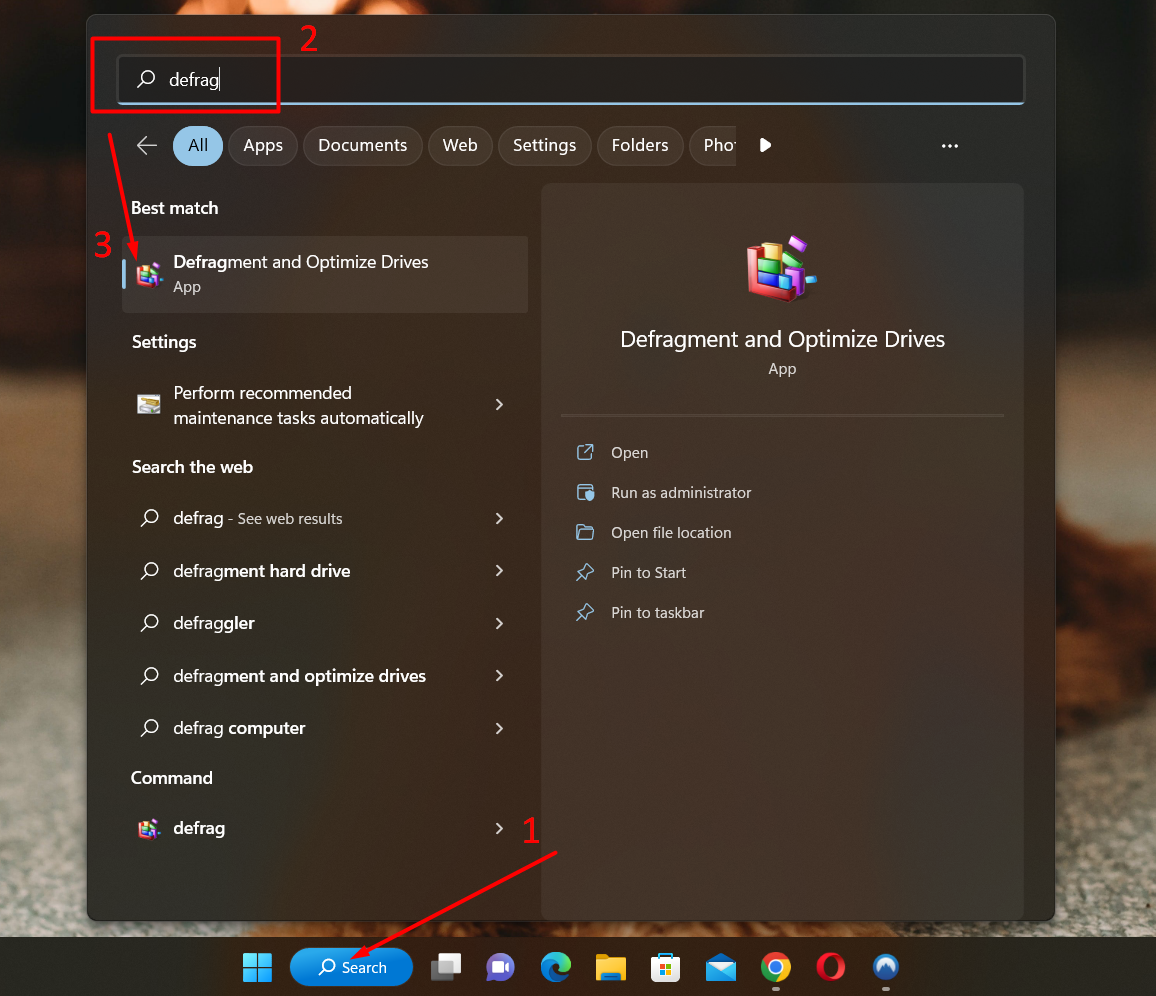The height and width of the screenshot is (996, 1156).
Task: Switch to the Folders filter tab
Action: (640, 145)
